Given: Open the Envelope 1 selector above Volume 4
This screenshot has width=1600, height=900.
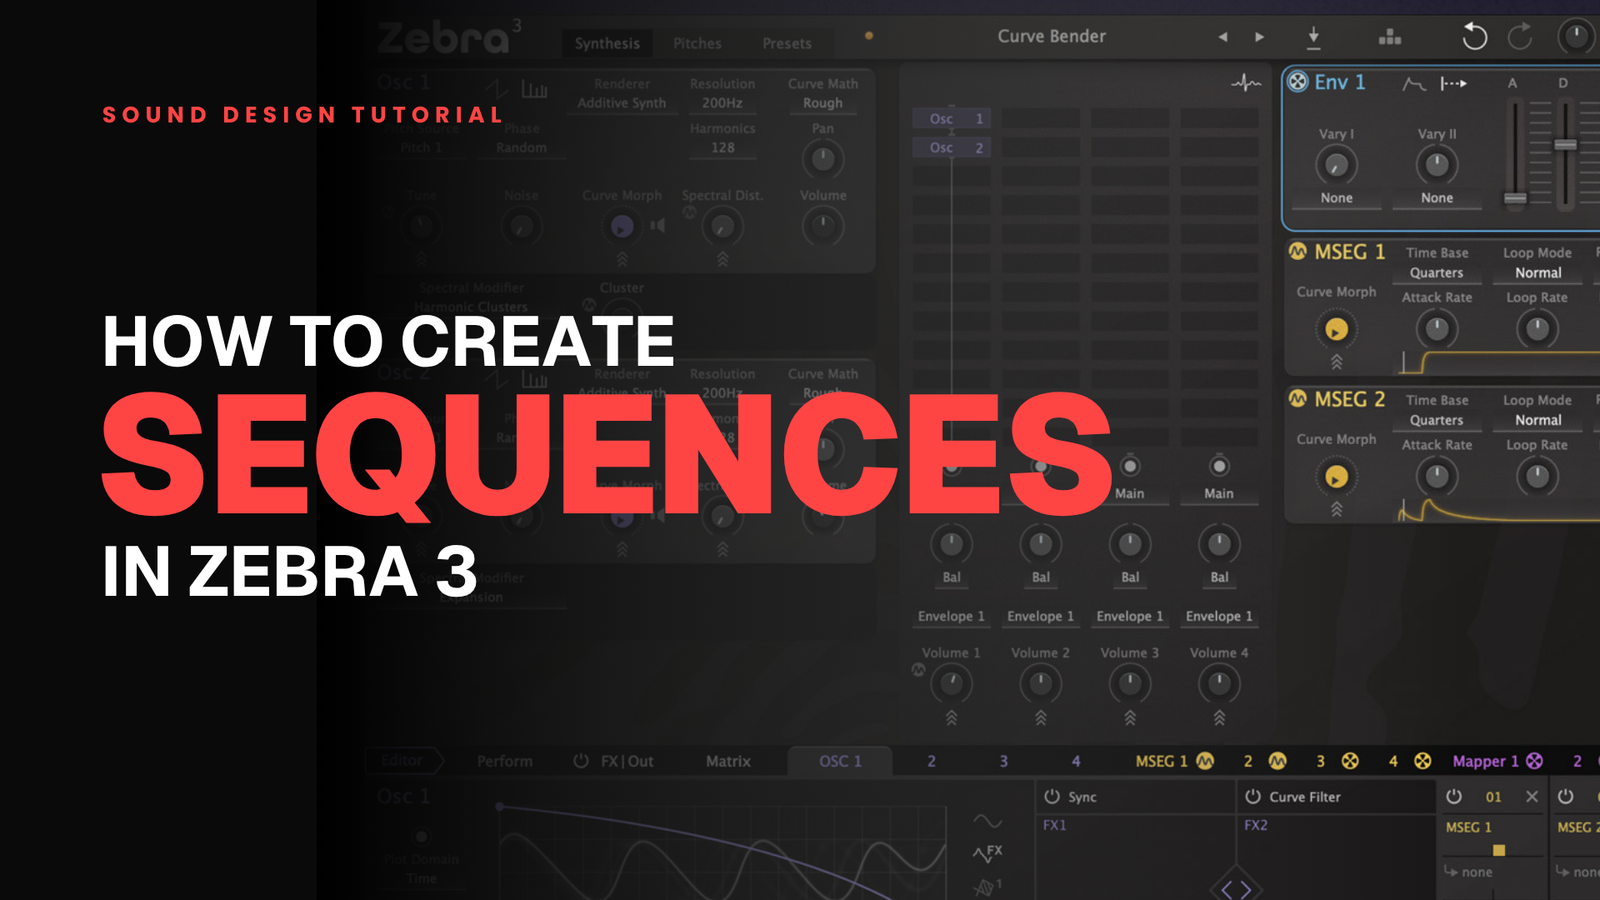Looking at the screenshot, I should [1219, 617].
